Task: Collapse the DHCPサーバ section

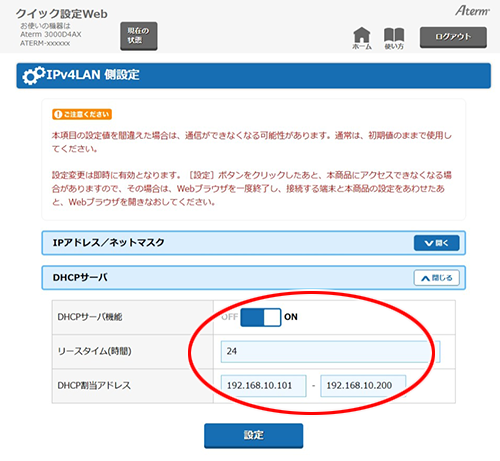Action: (436, 278)
